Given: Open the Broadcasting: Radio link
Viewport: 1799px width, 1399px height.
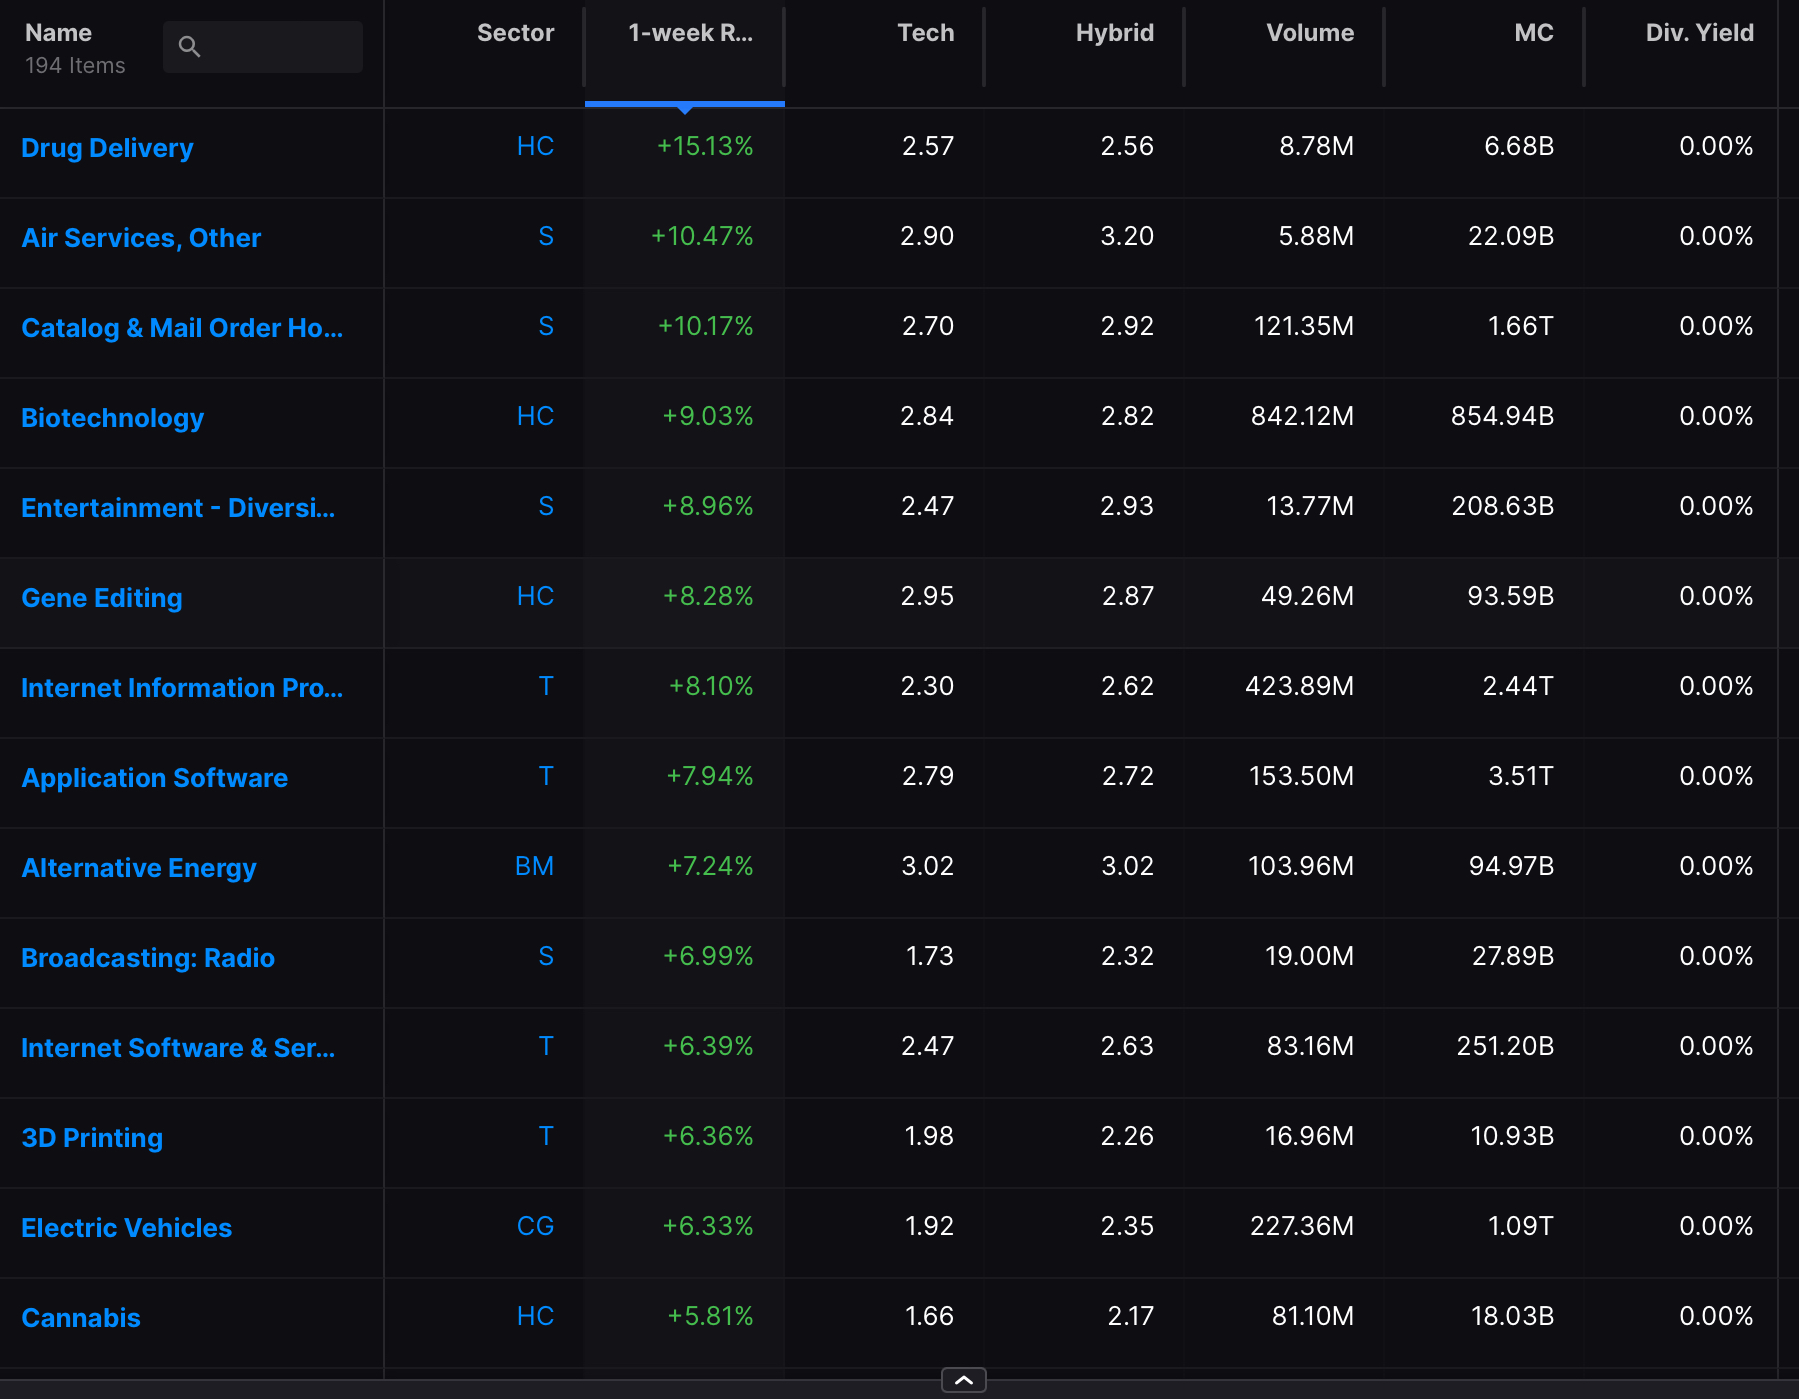Looking at the screenshot, I should (148, 958).
